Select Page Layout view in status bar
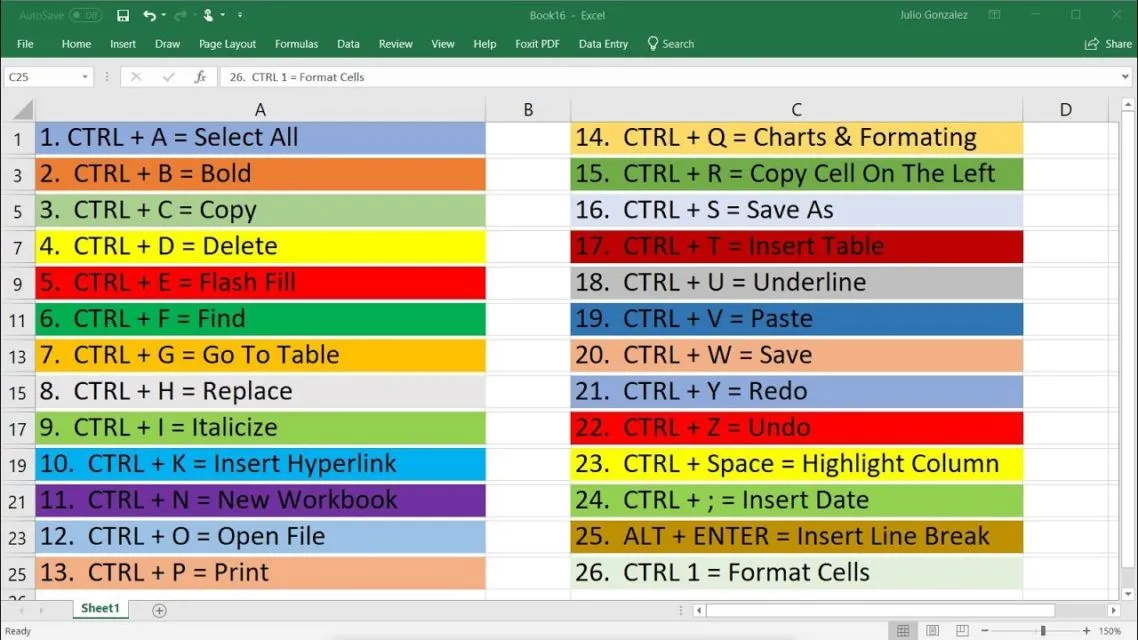The image size is (1138, 640). 932,630
